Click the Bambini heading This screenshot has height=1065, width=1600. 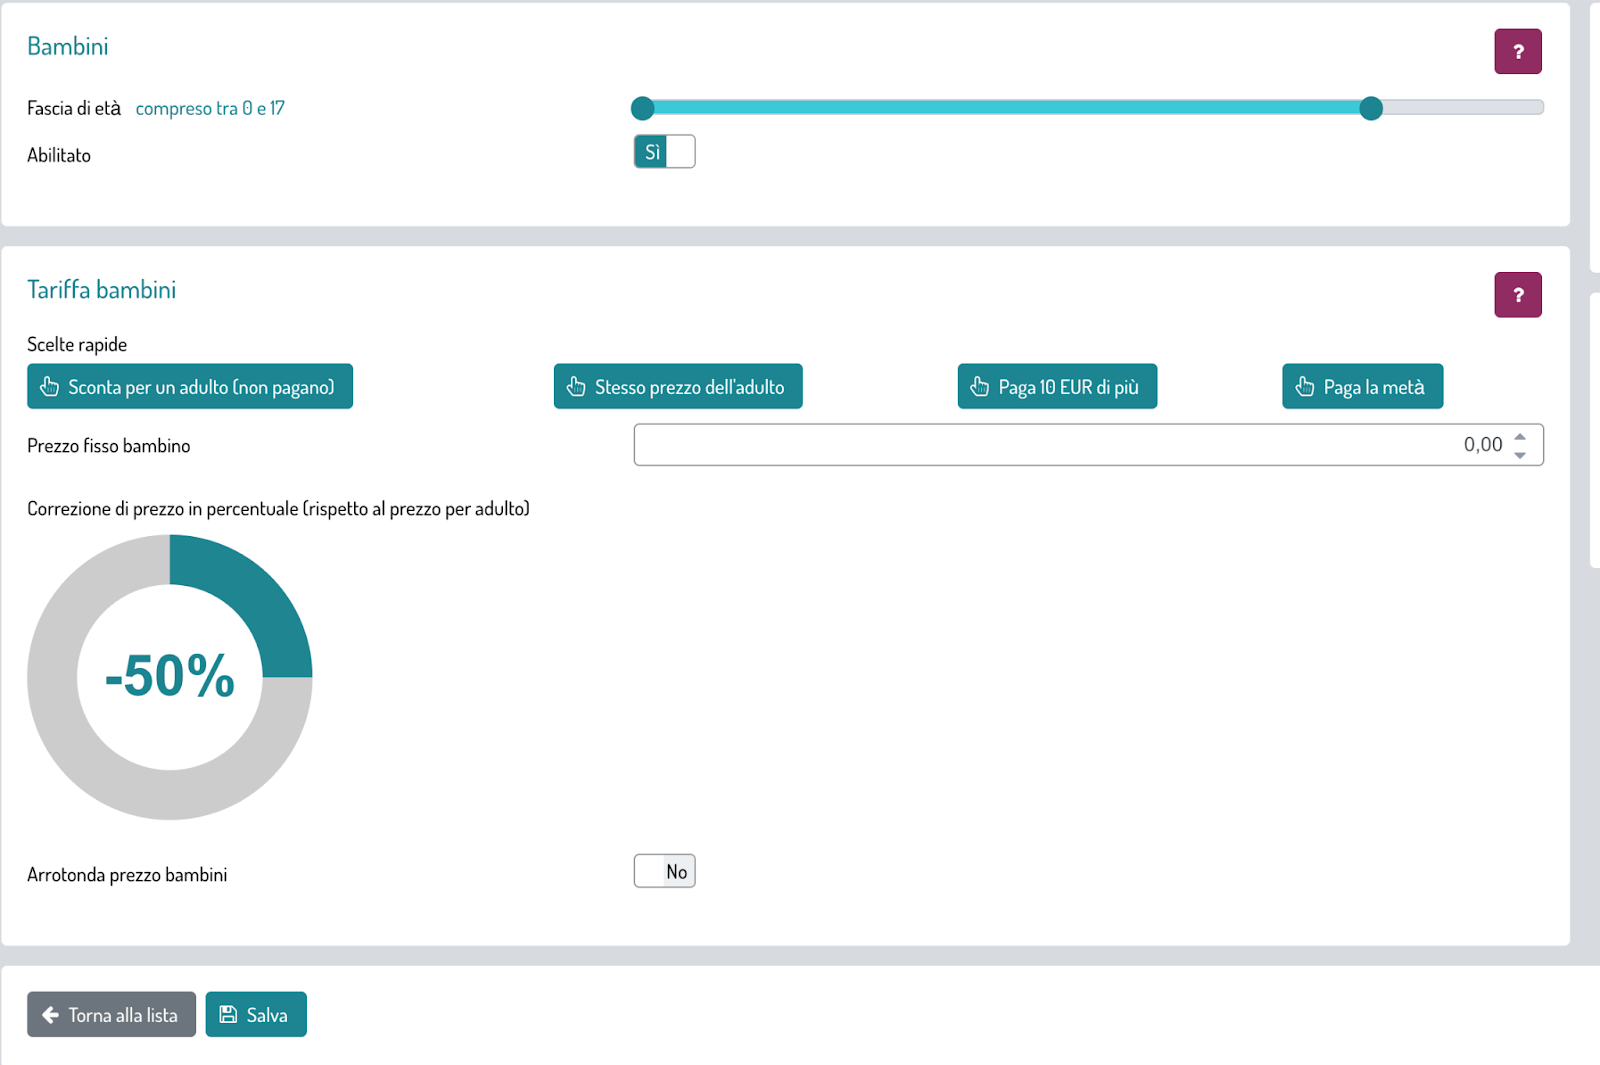(x=67, y=46)
